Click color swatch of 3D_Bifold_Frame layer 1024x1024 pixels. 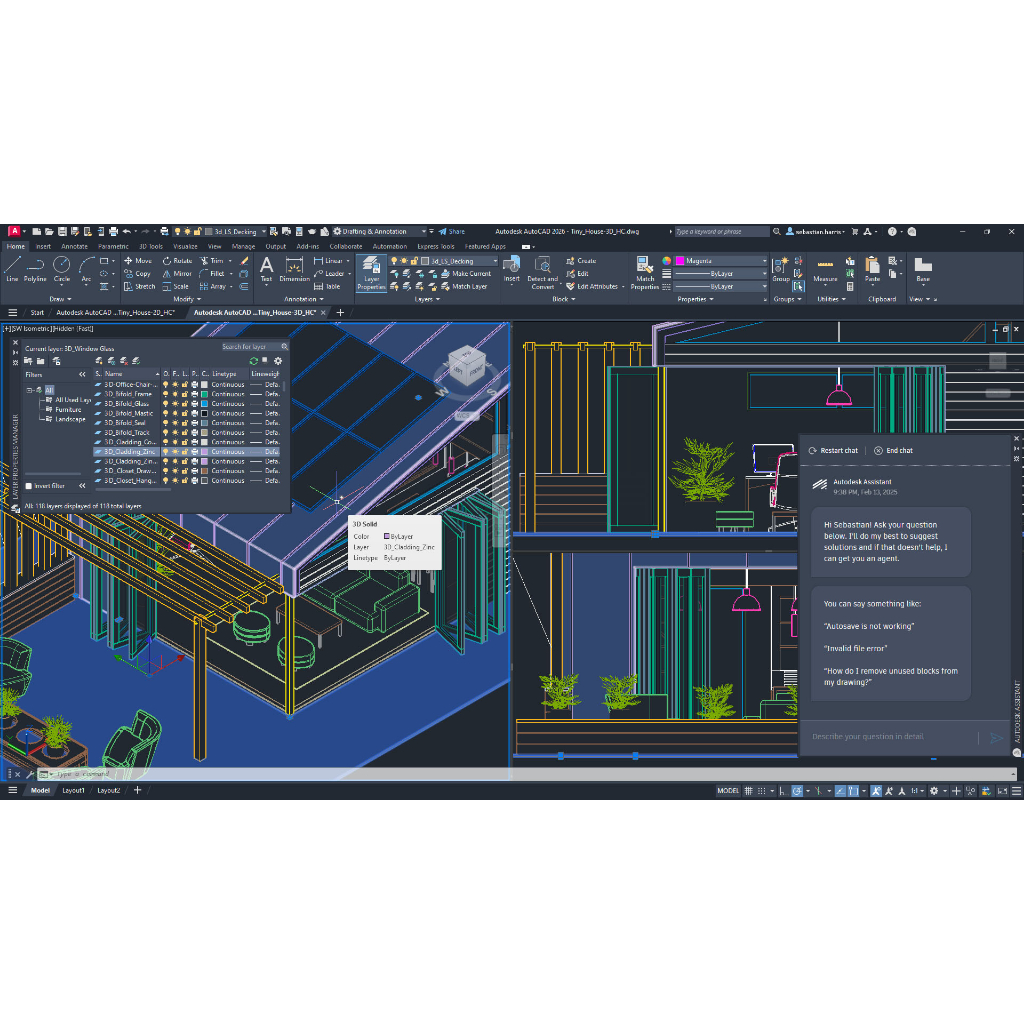point(204,394)
